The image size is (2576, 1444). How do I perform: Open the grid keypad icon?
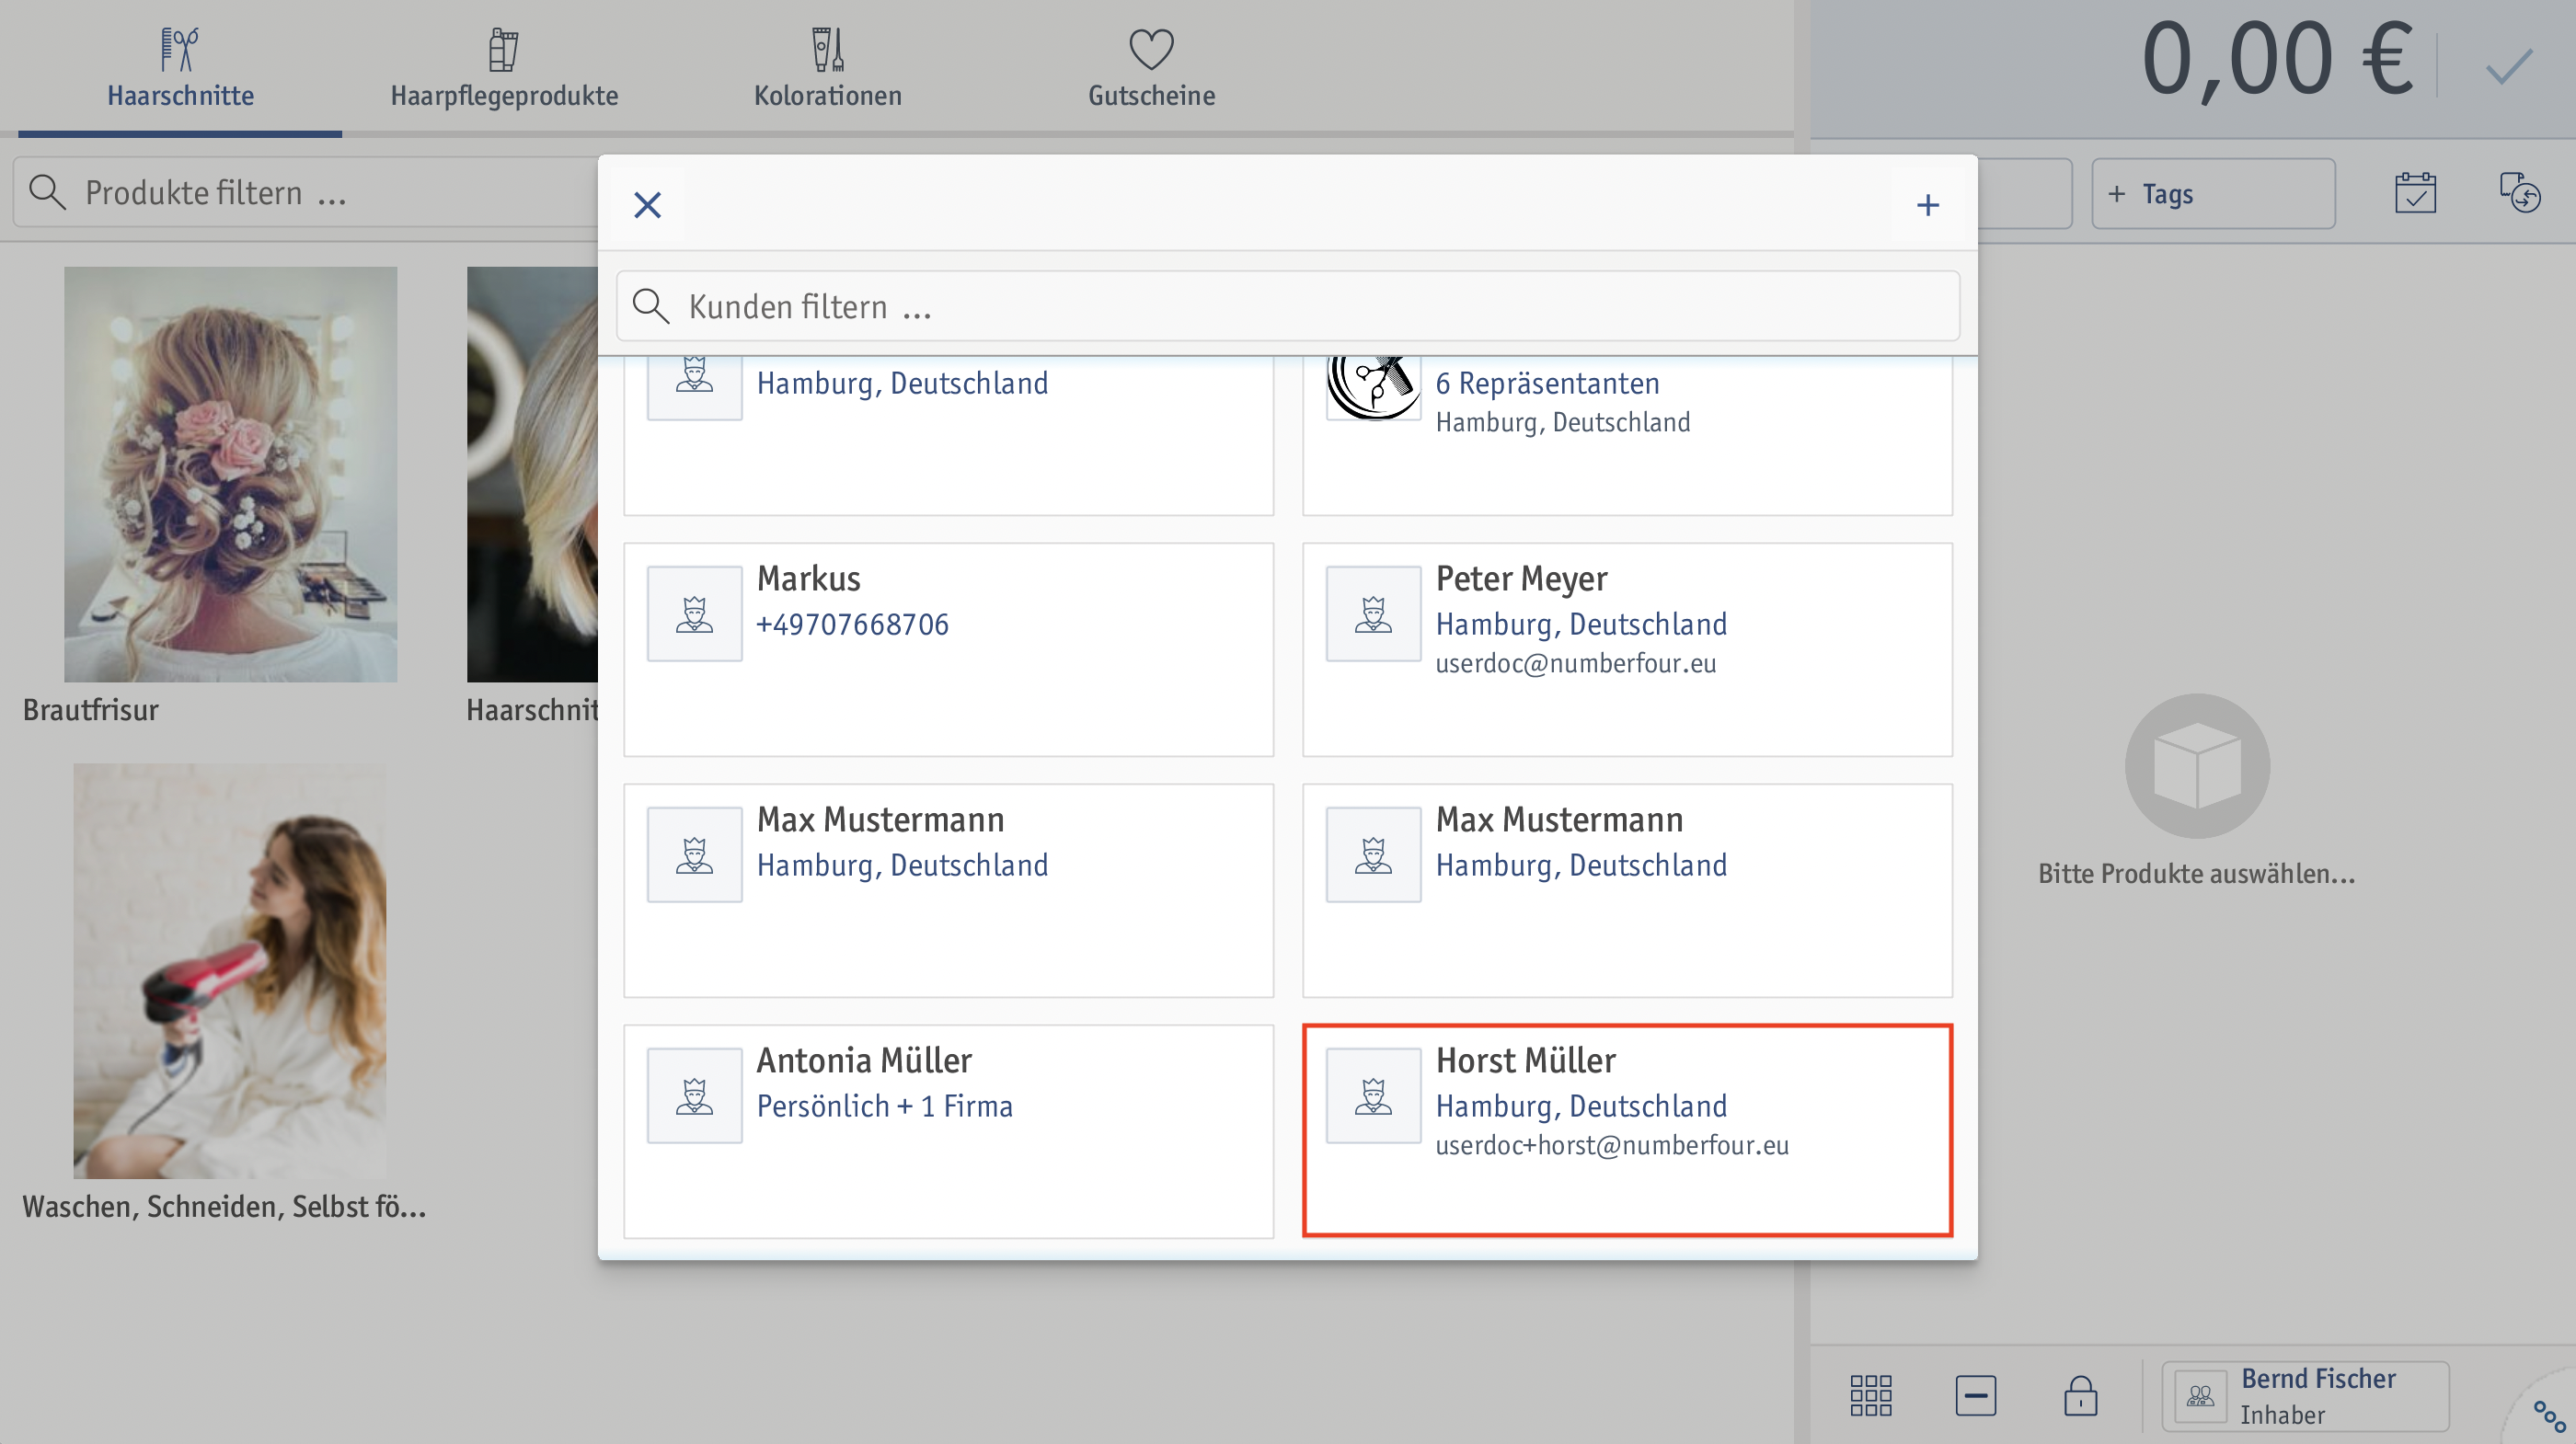[1870, 1395]
